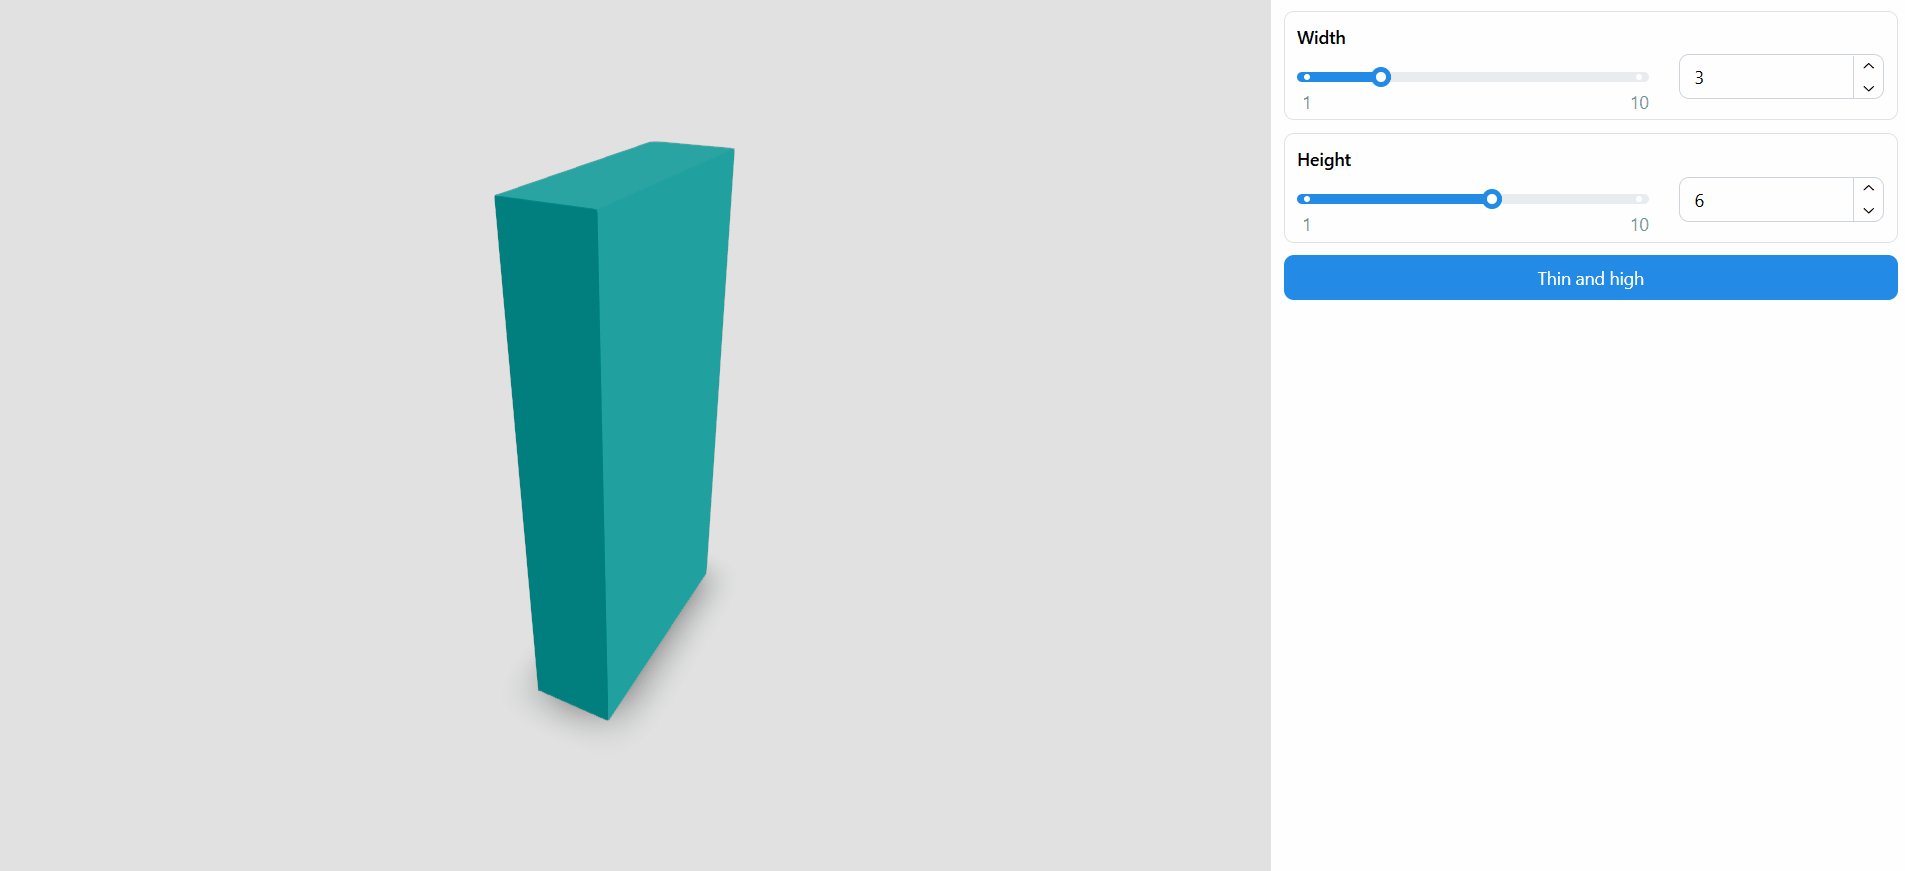Viewport: 1905px width, 871px height.
Task: Set Height slider to its minimum end
Action: tap(1306, 199)
